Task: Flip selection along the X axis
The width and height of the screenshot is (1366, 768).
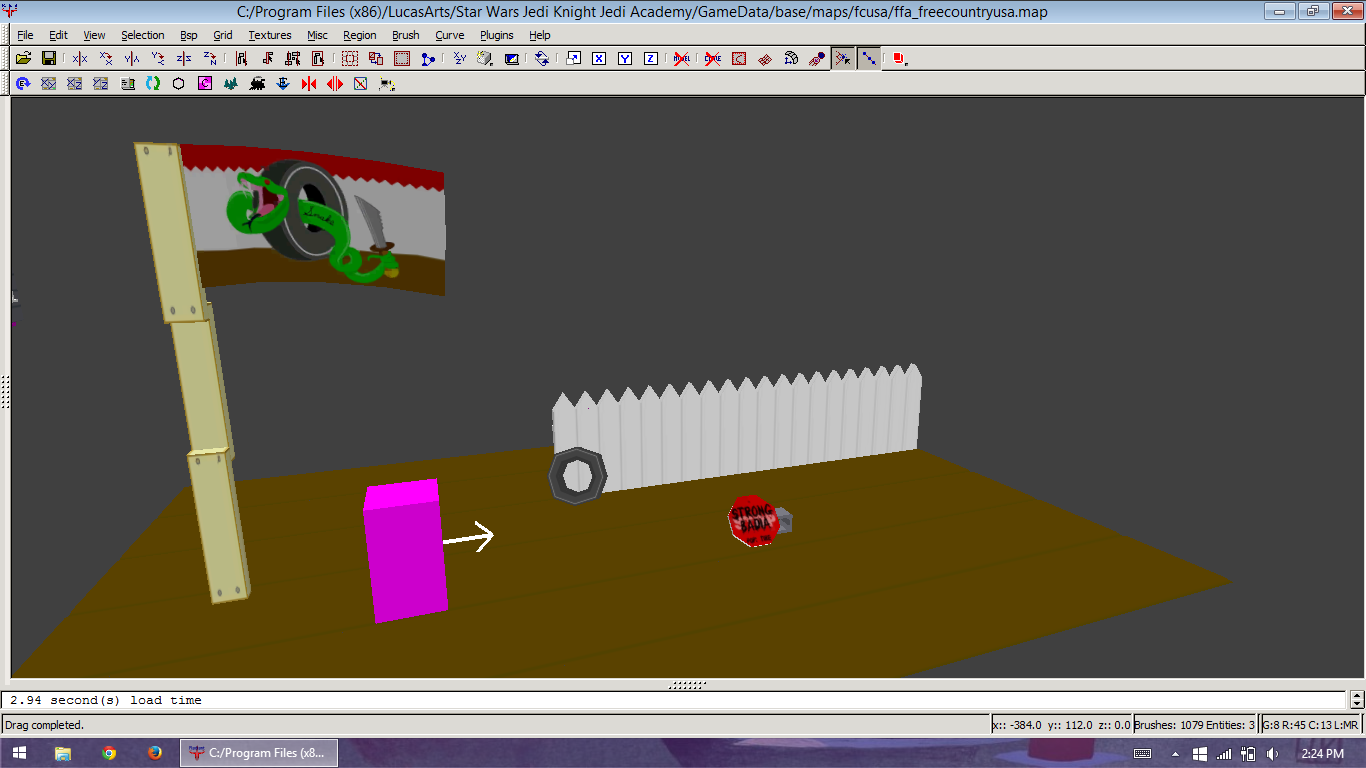Action: (80, 59)
